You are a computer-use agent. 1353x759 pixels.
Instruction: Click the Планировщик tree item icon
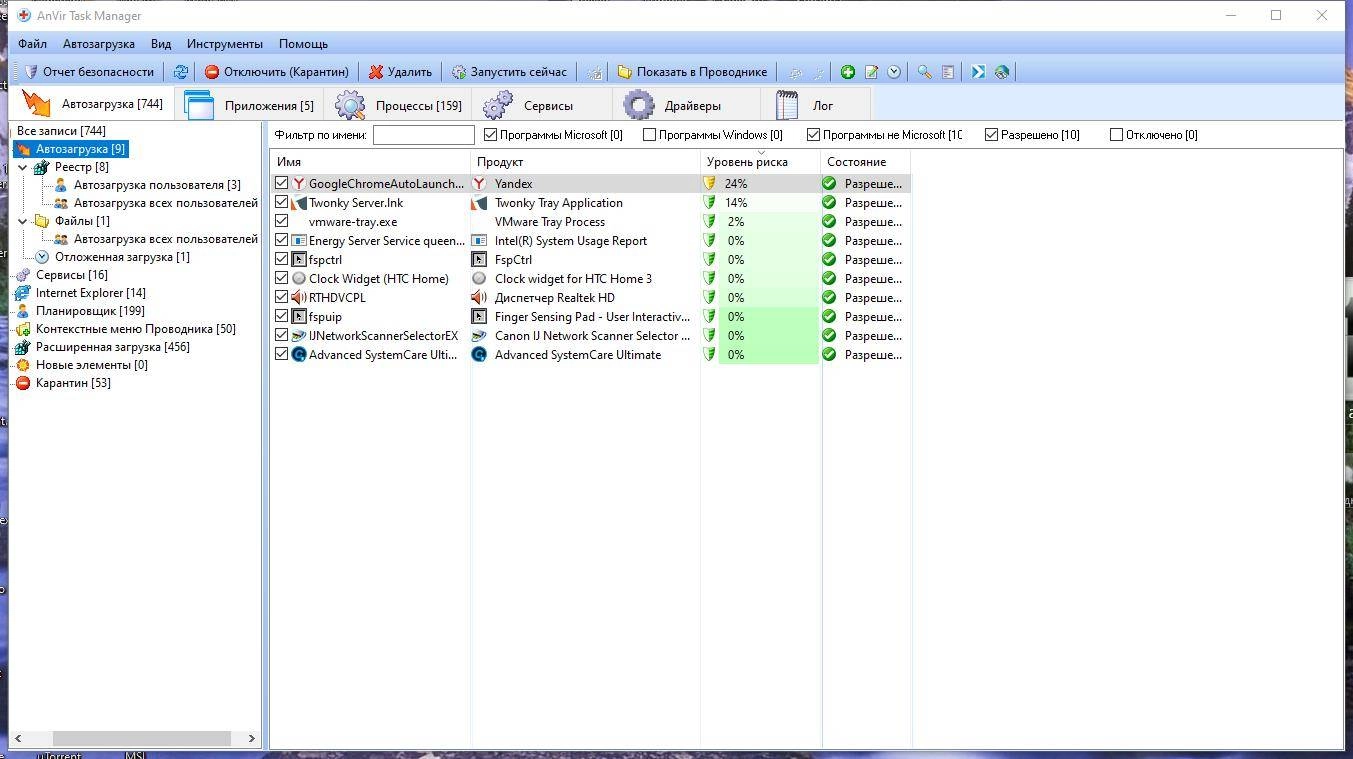click(x=23, y=311)
